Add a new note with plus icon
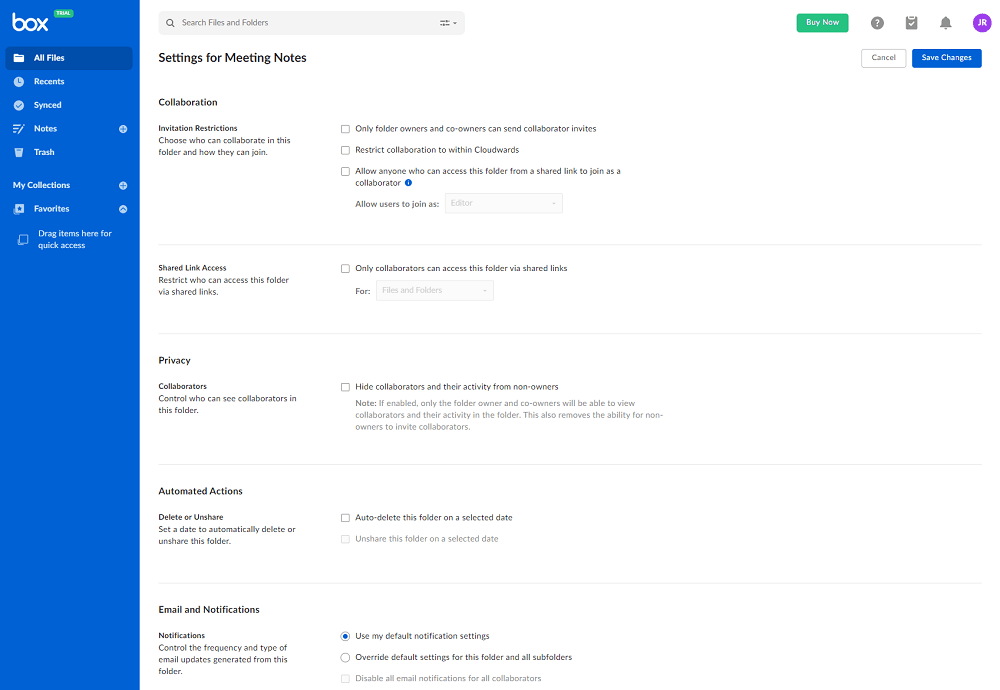Screen dimensions: 1000x690 [123, 129]
